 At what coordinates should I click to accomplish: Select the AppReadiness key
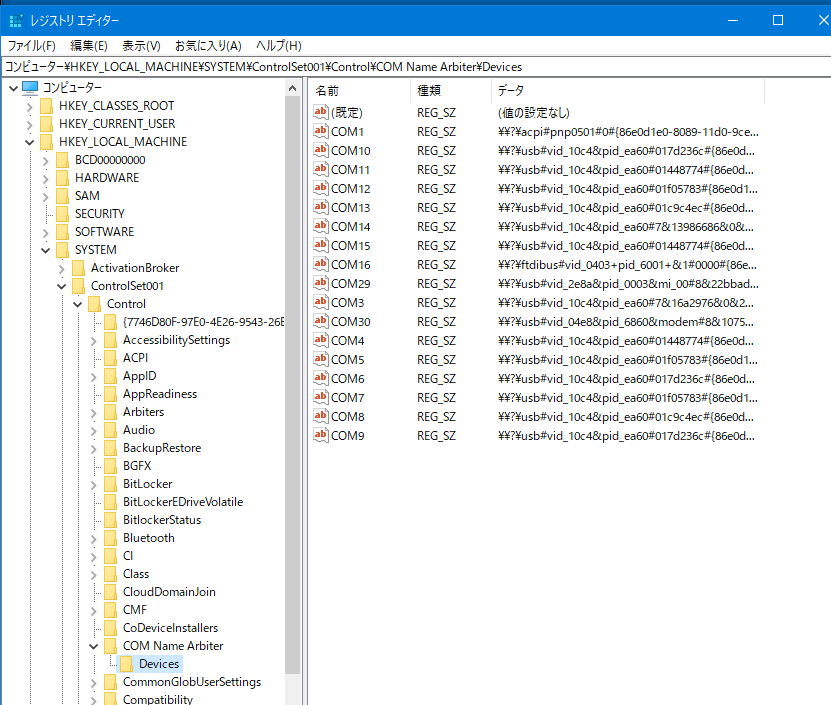(160, 393)
